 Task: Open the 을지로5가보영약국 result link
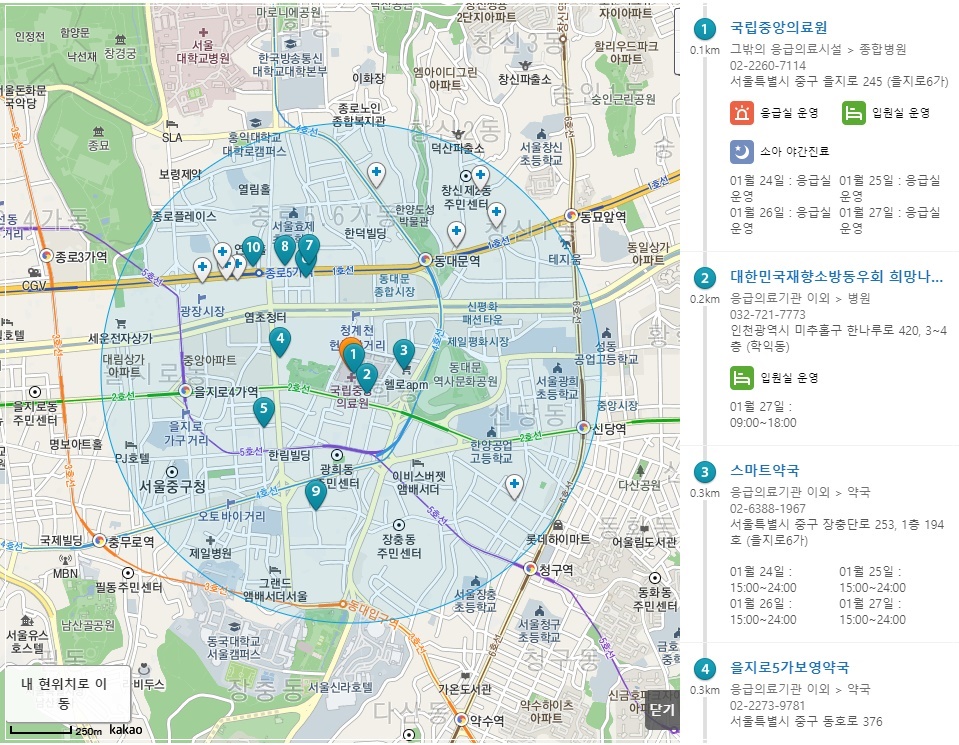click(790, 667)
